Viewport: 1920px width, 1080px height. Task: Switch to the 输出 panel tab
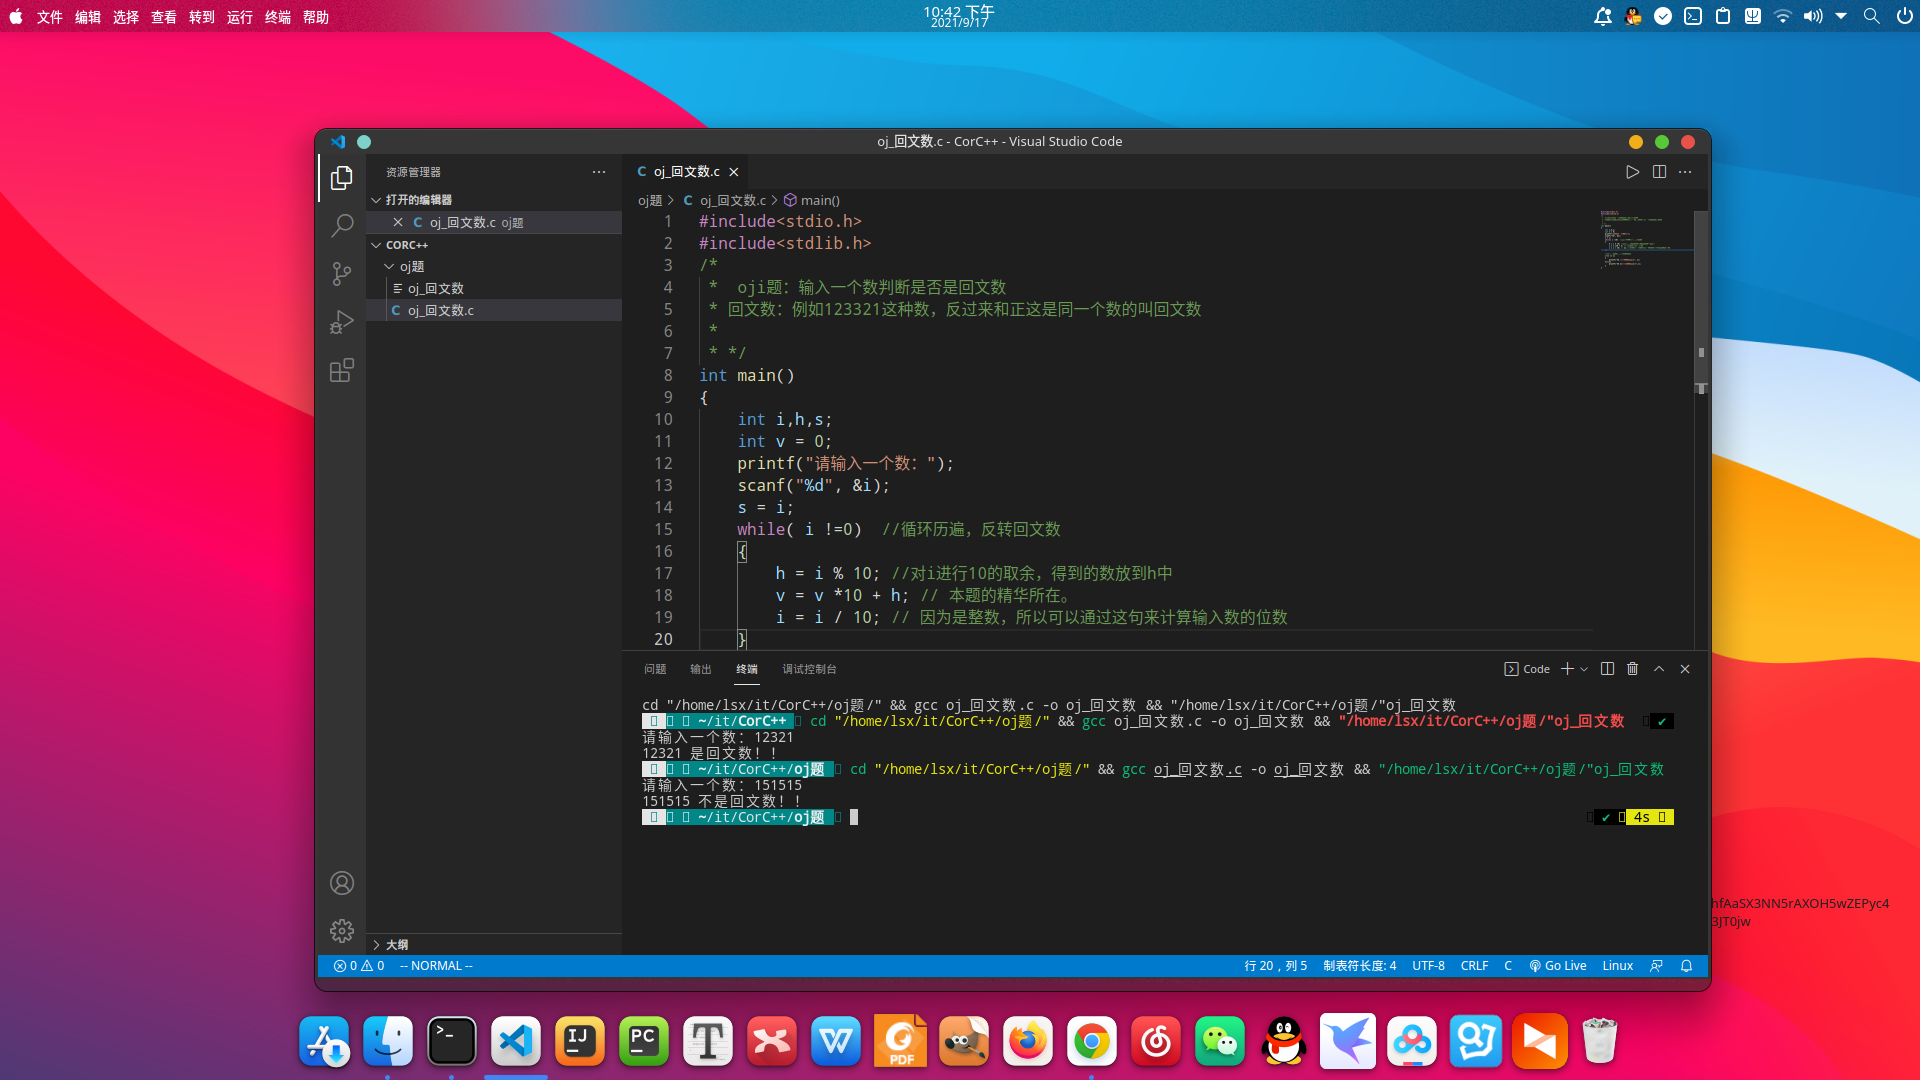pos(701,669)
